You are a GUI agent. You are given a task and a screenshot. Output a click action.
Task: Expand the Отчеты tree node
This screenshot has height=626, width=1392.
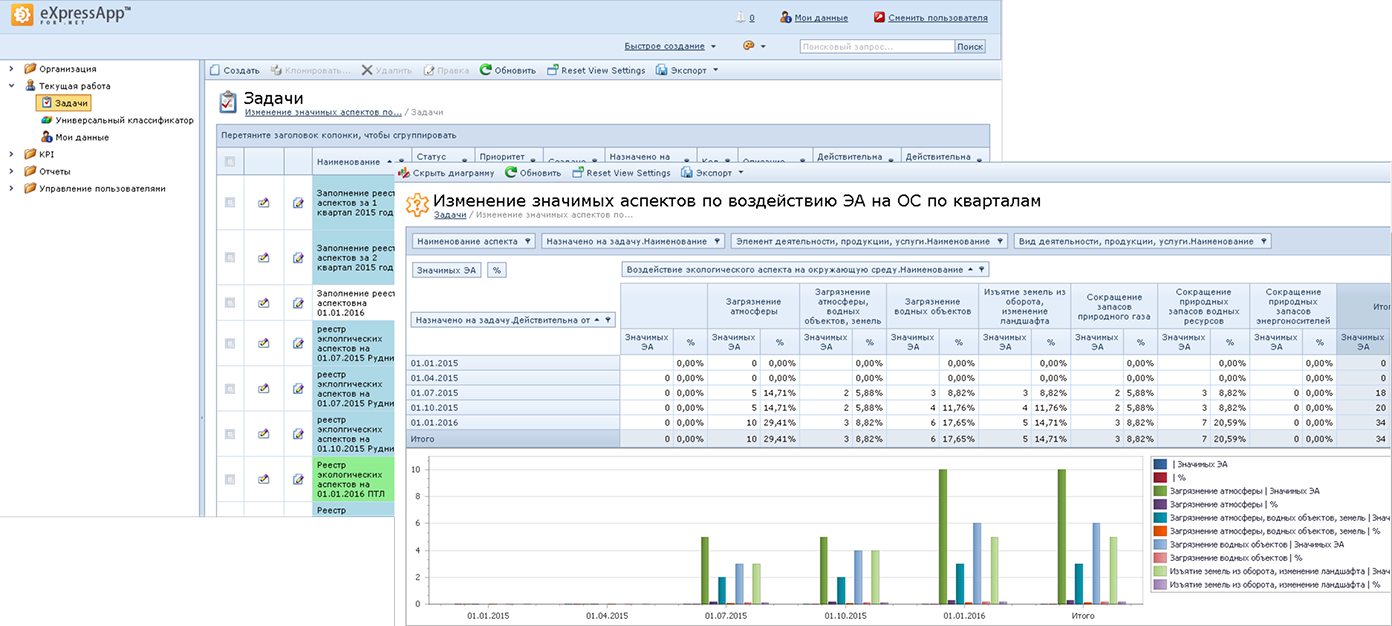pyautogui.click(x=11, y=171)
